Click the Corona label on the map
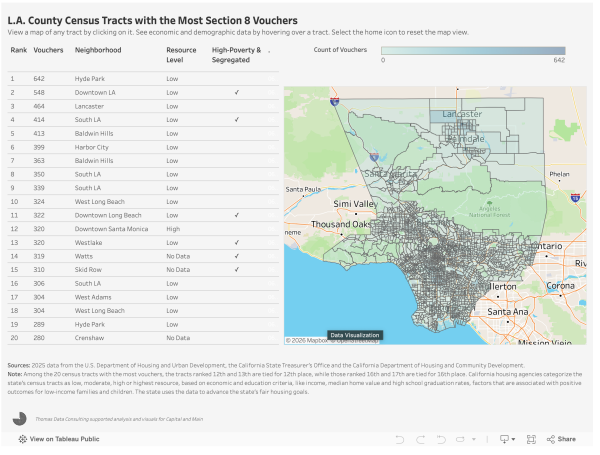Image resolution: width=600 pixels, height=455 pixels. (561, 286)
